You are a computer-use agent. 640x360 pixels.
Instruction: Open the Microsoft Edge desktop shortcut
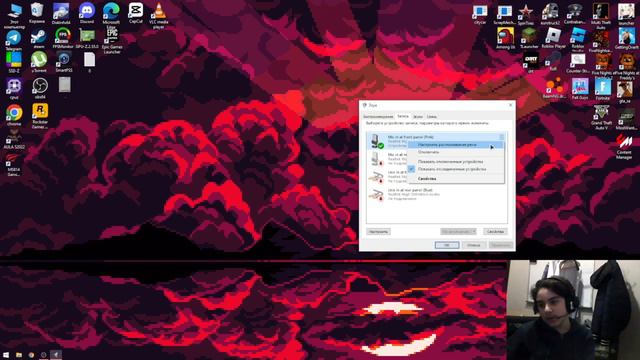coord(111,15)
